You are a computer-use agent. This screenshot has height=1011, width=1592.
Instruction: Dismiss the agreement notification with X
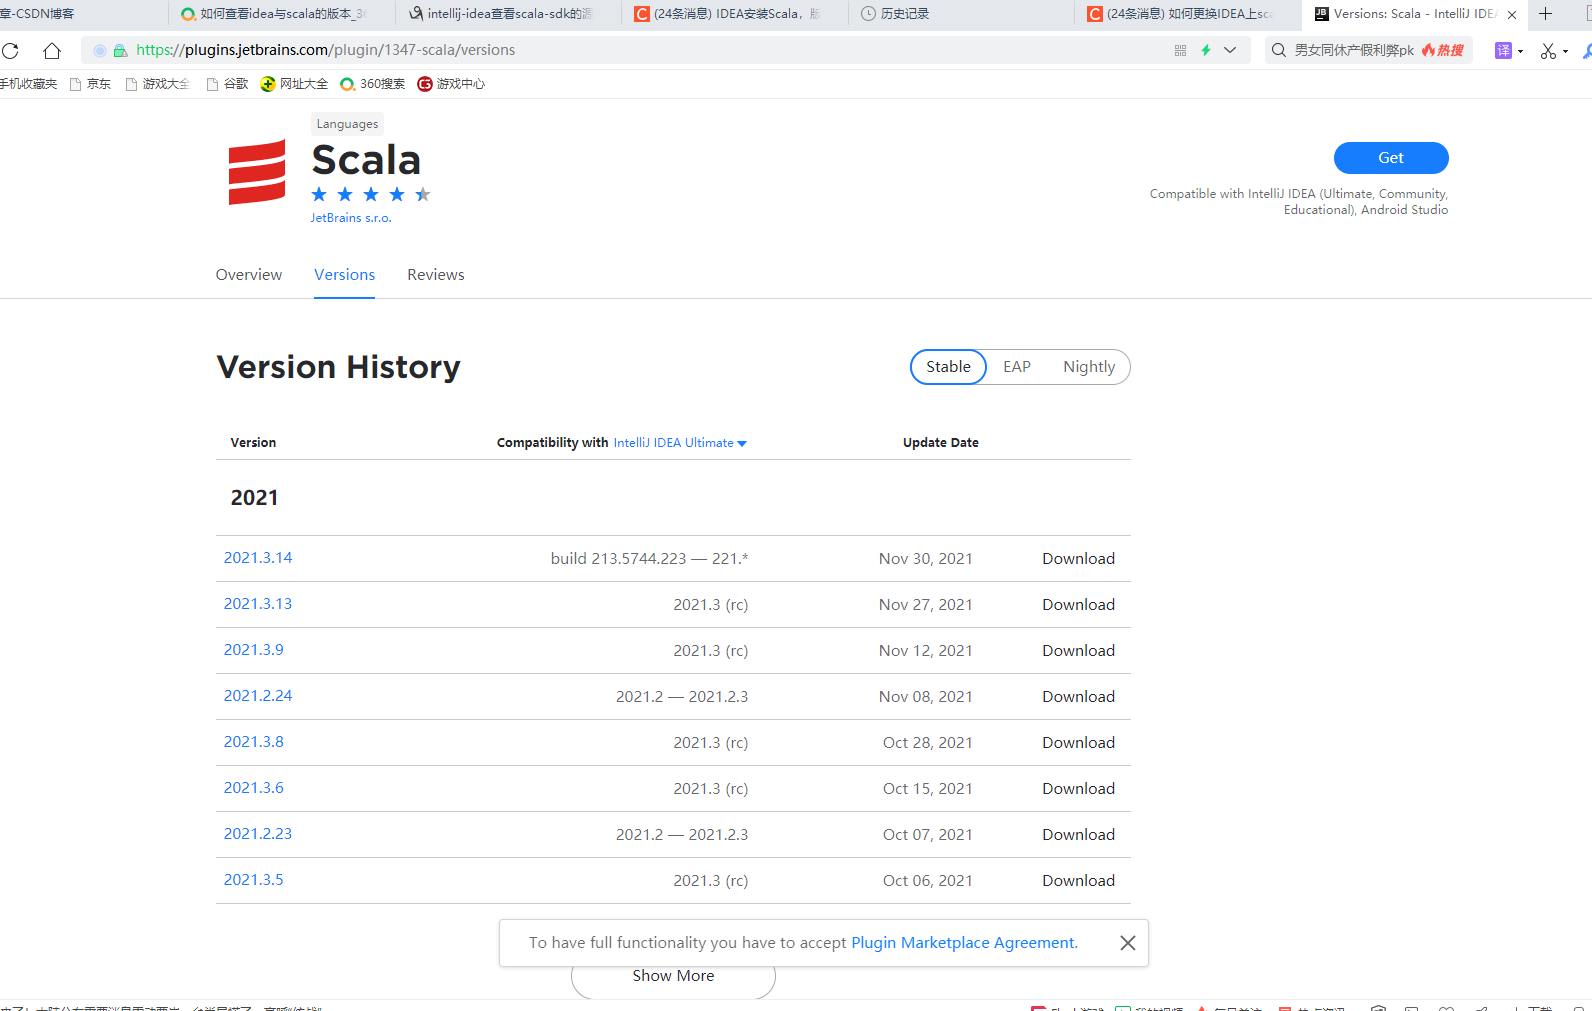click(x=1128, y=943)
